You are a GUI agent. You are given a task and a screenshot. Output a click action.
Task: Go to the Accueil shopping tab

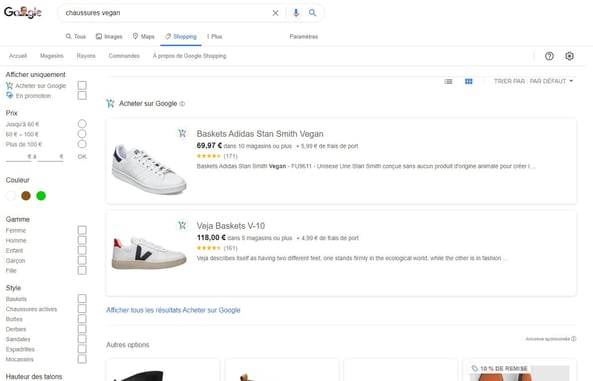click(x=18, y=56)
